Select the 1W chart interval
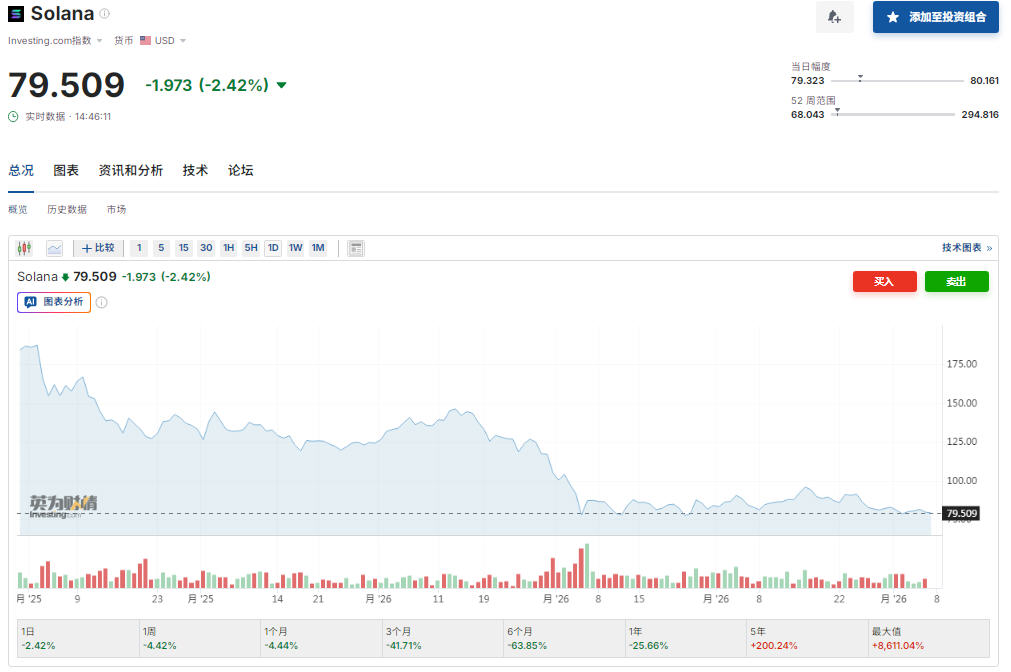This screenshot has height=672, width=1011. coord(295,248)
